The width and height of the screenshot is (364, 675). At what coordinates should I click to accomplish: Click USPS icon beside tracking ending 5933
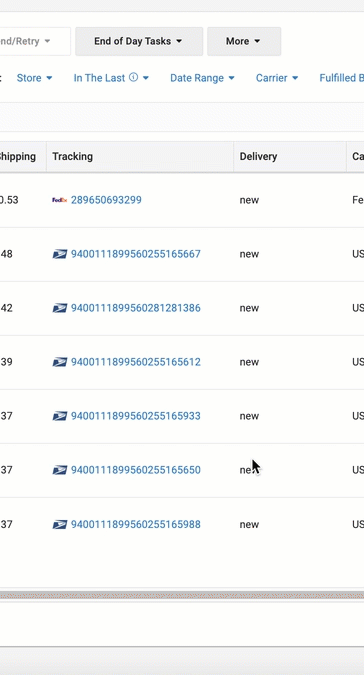pyautogui.click(x=60, y=416)
